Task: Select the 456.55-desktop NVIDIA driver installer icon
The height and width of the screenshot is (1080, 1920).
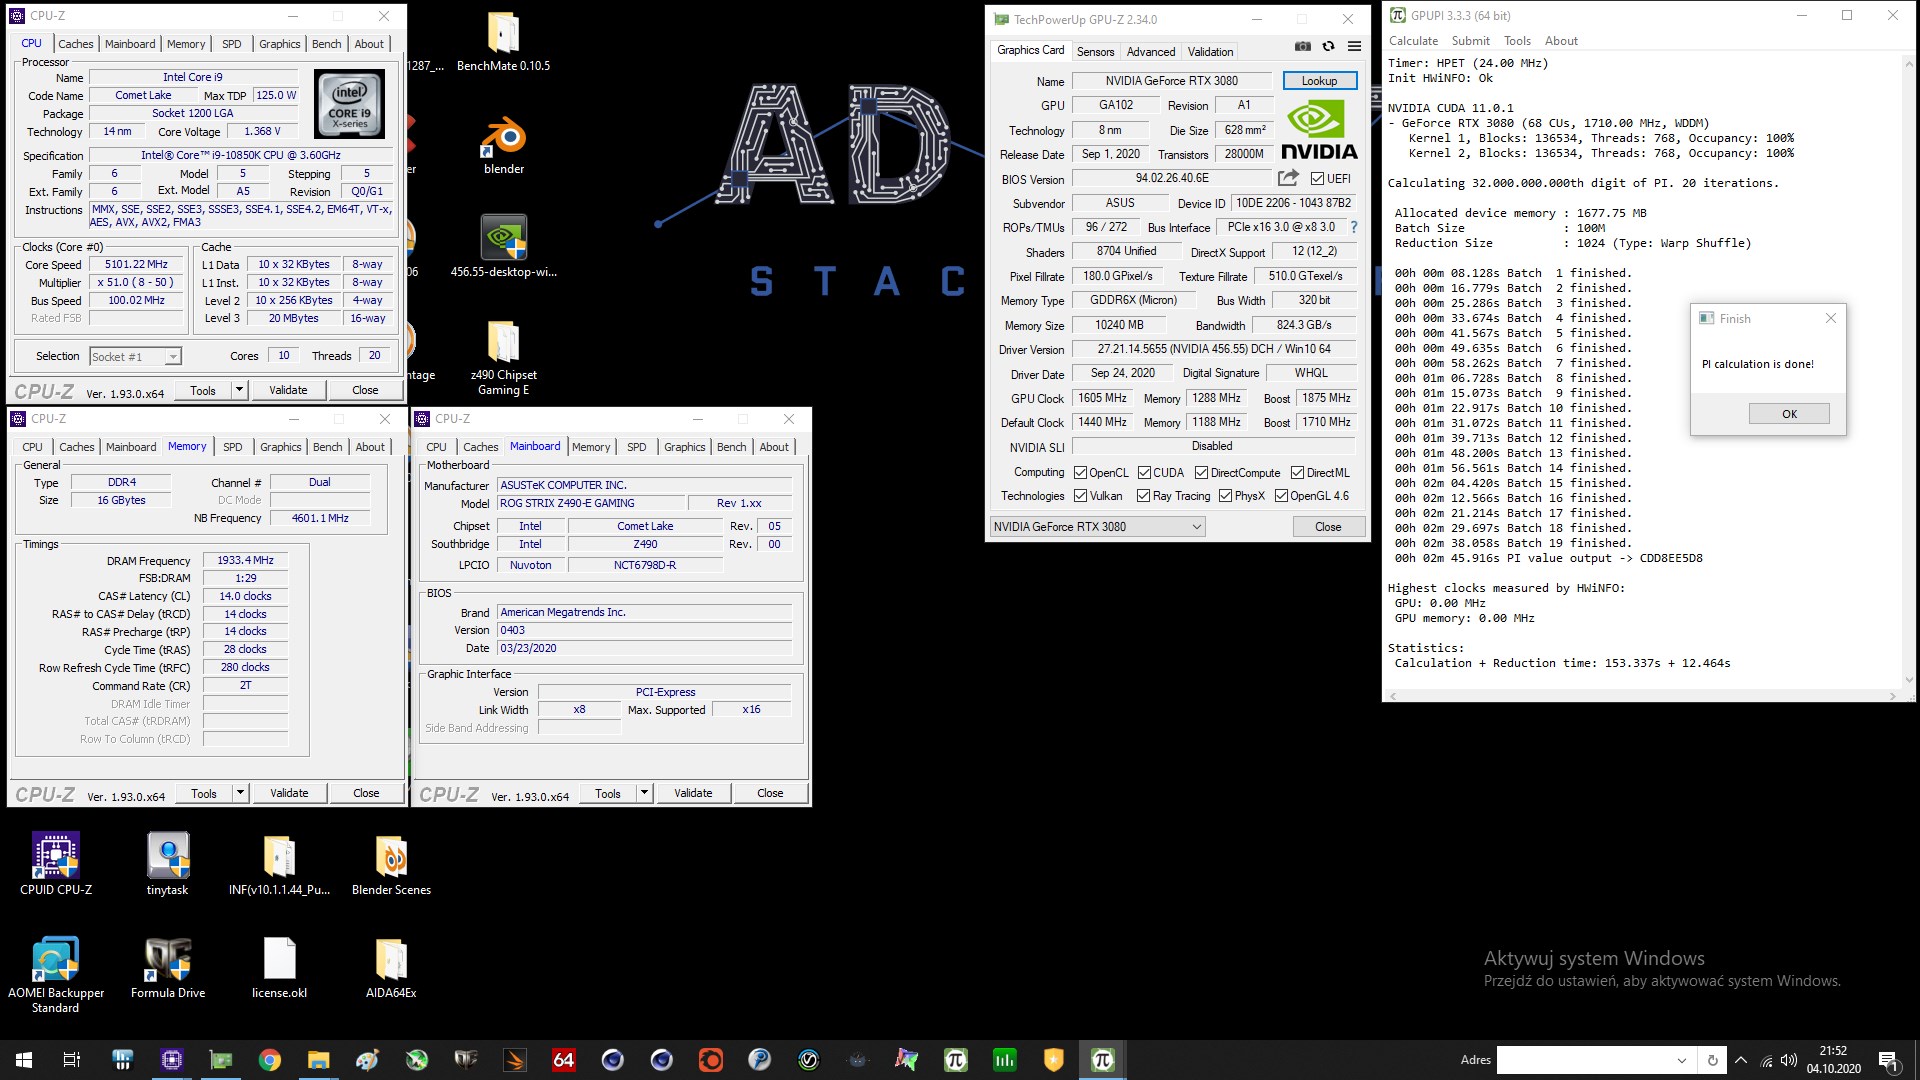Action: point(503,246)
